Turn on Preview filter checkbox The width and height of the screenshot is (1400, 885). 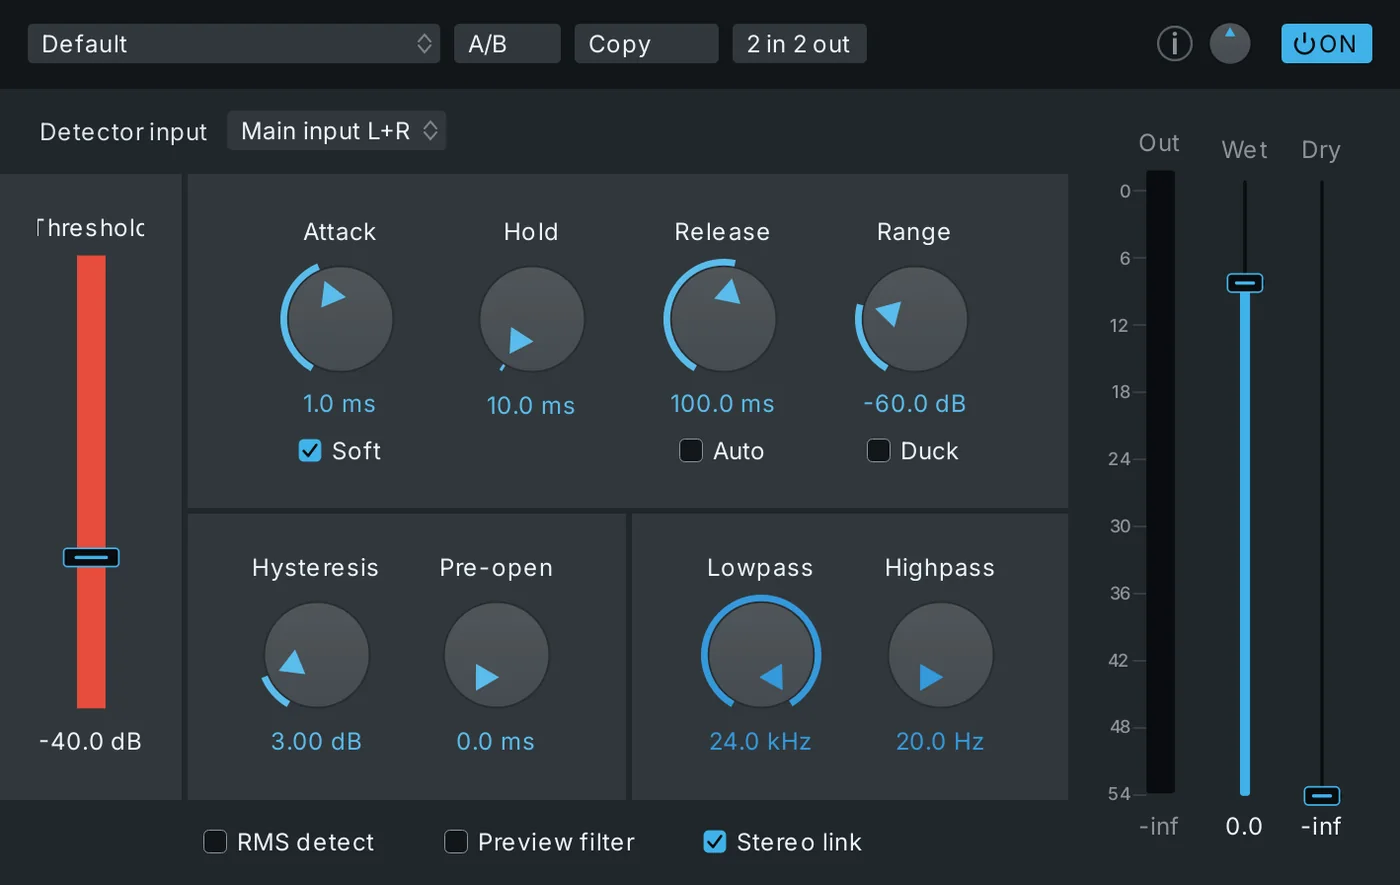click(456, 842)
